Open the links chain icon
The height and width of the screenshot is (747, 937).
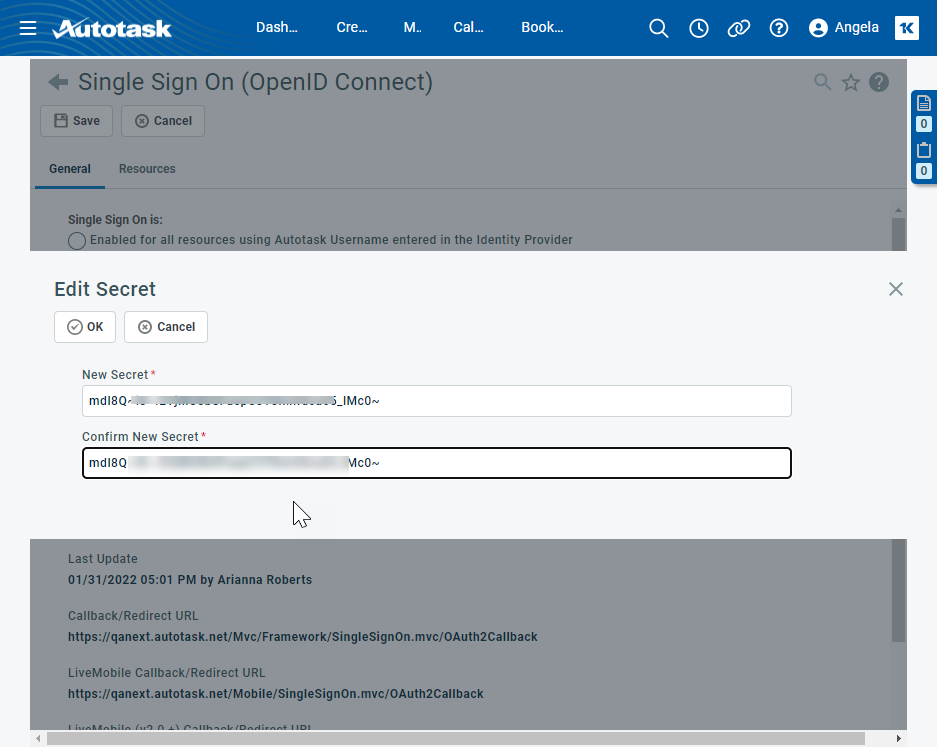point(739,28)
